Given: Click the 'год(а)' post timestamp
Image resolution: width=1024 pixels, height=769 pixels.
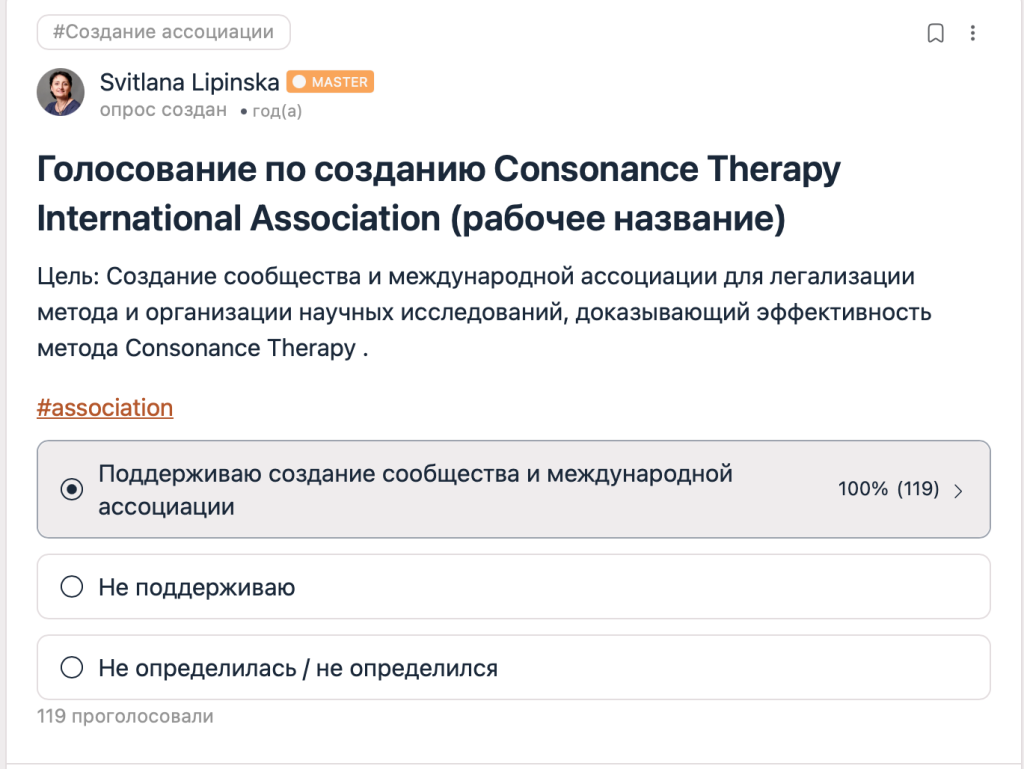Looking at the screenshot, I should click(277, 111).
